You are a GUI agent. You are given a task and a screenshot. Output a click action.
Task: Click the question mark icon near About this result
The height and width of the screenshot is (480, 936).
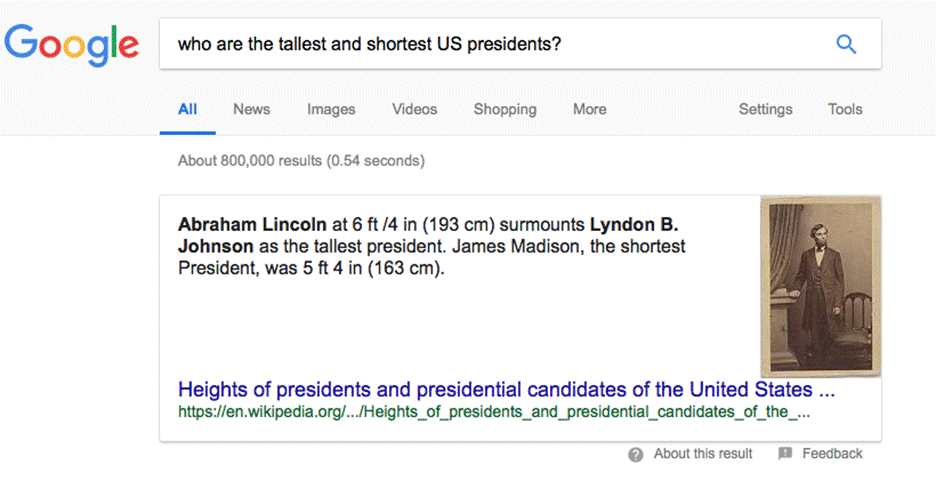636,454
